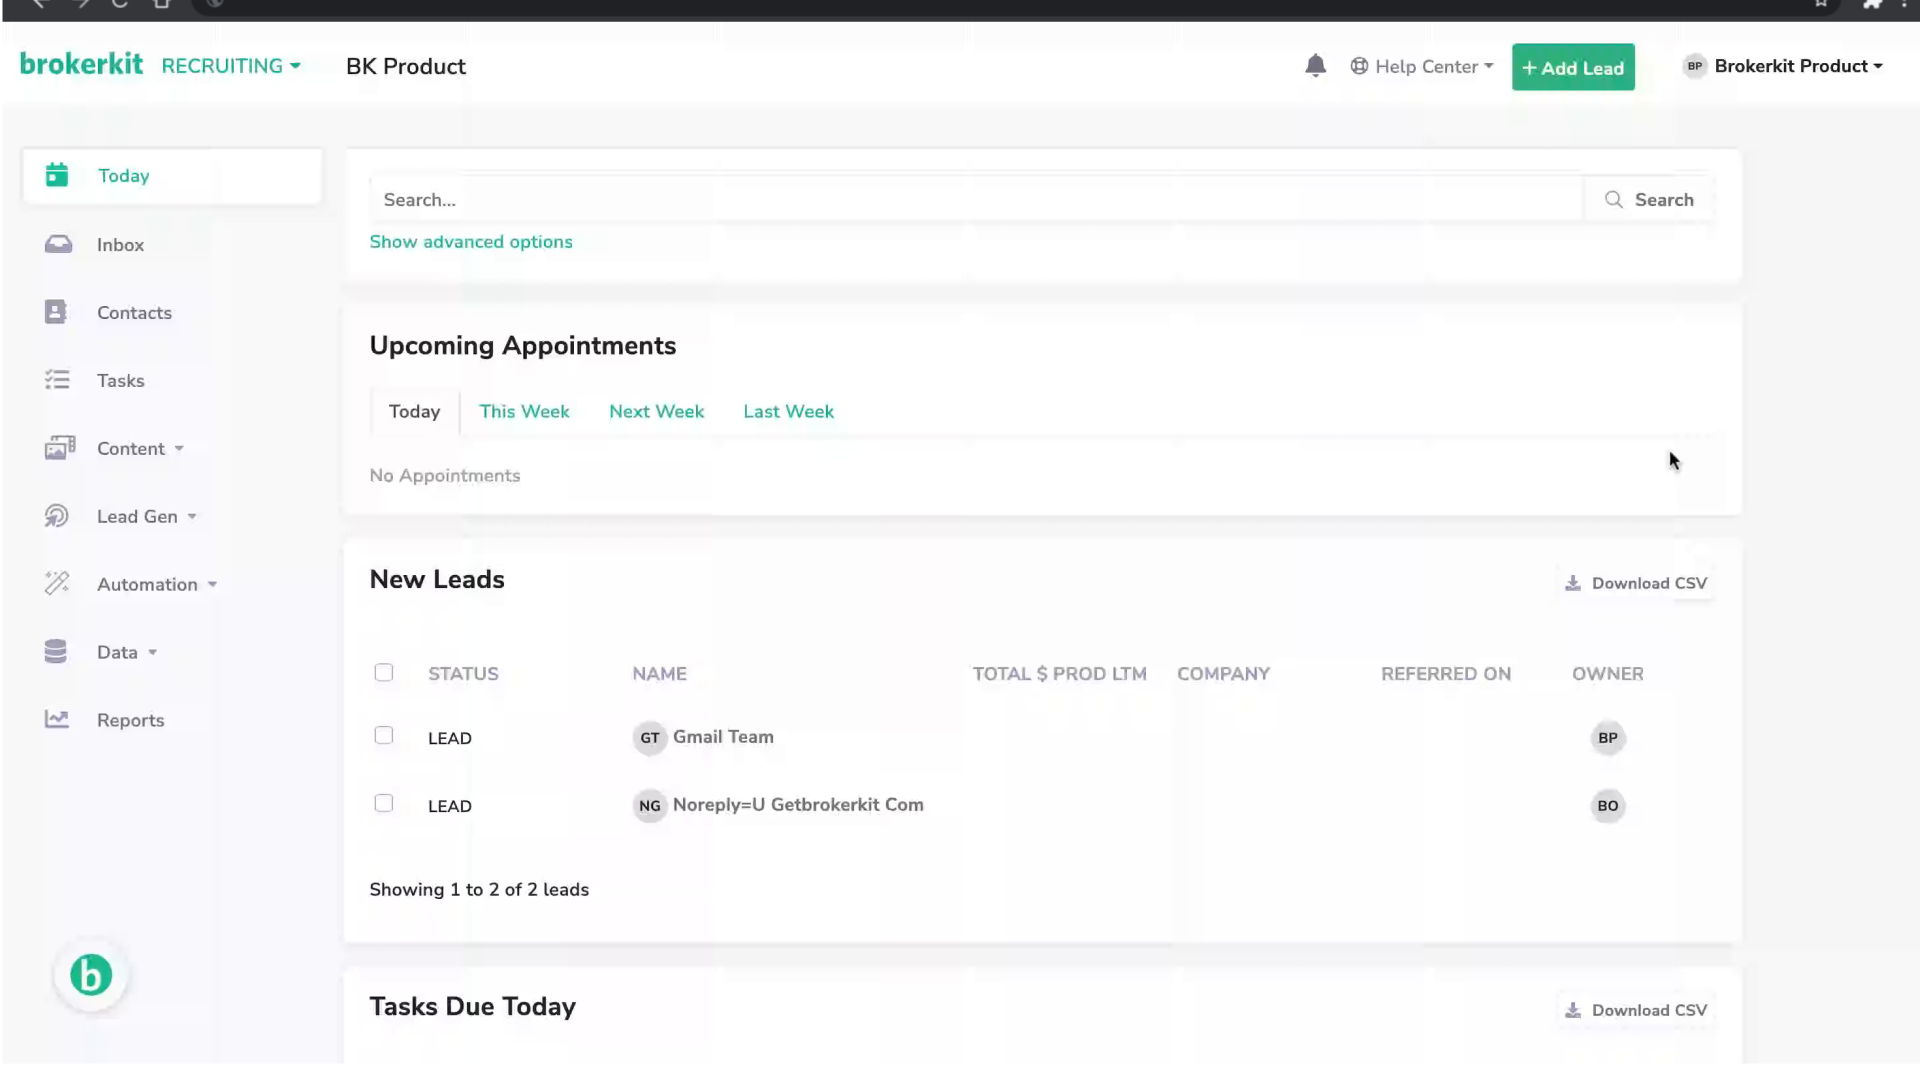The image size is (1920, 1080).
Task: Toggle the select-all leads checkbox
Action: pyautogui.click(x=384, y=672)
